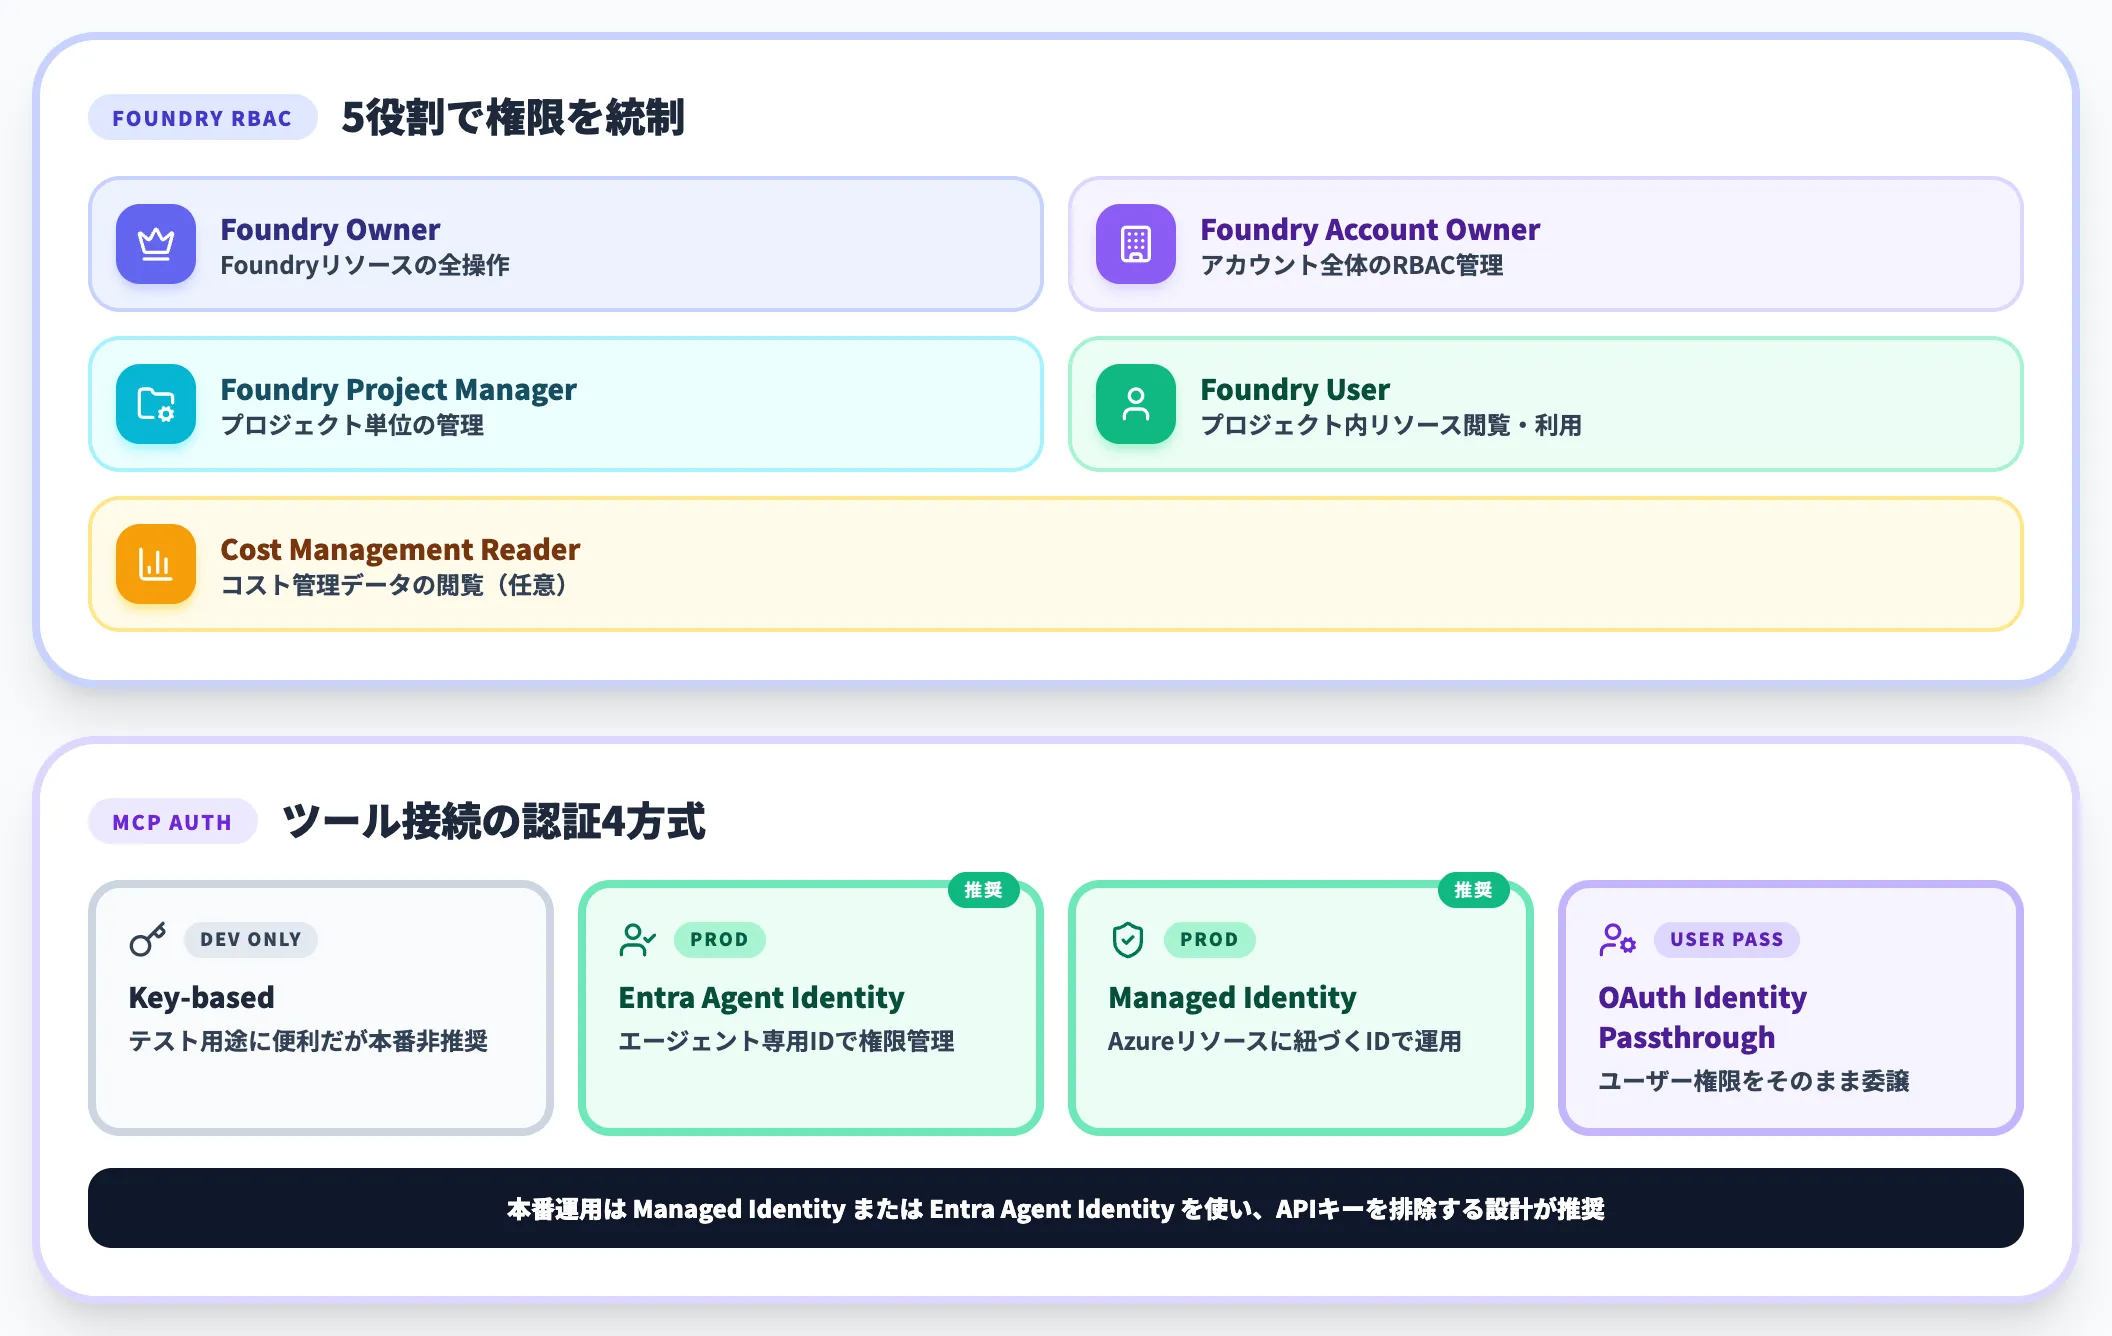The width and height of the screenshot is (2112, 1336).
Task: Click the DEV ONLY badge
Action: 250,939
